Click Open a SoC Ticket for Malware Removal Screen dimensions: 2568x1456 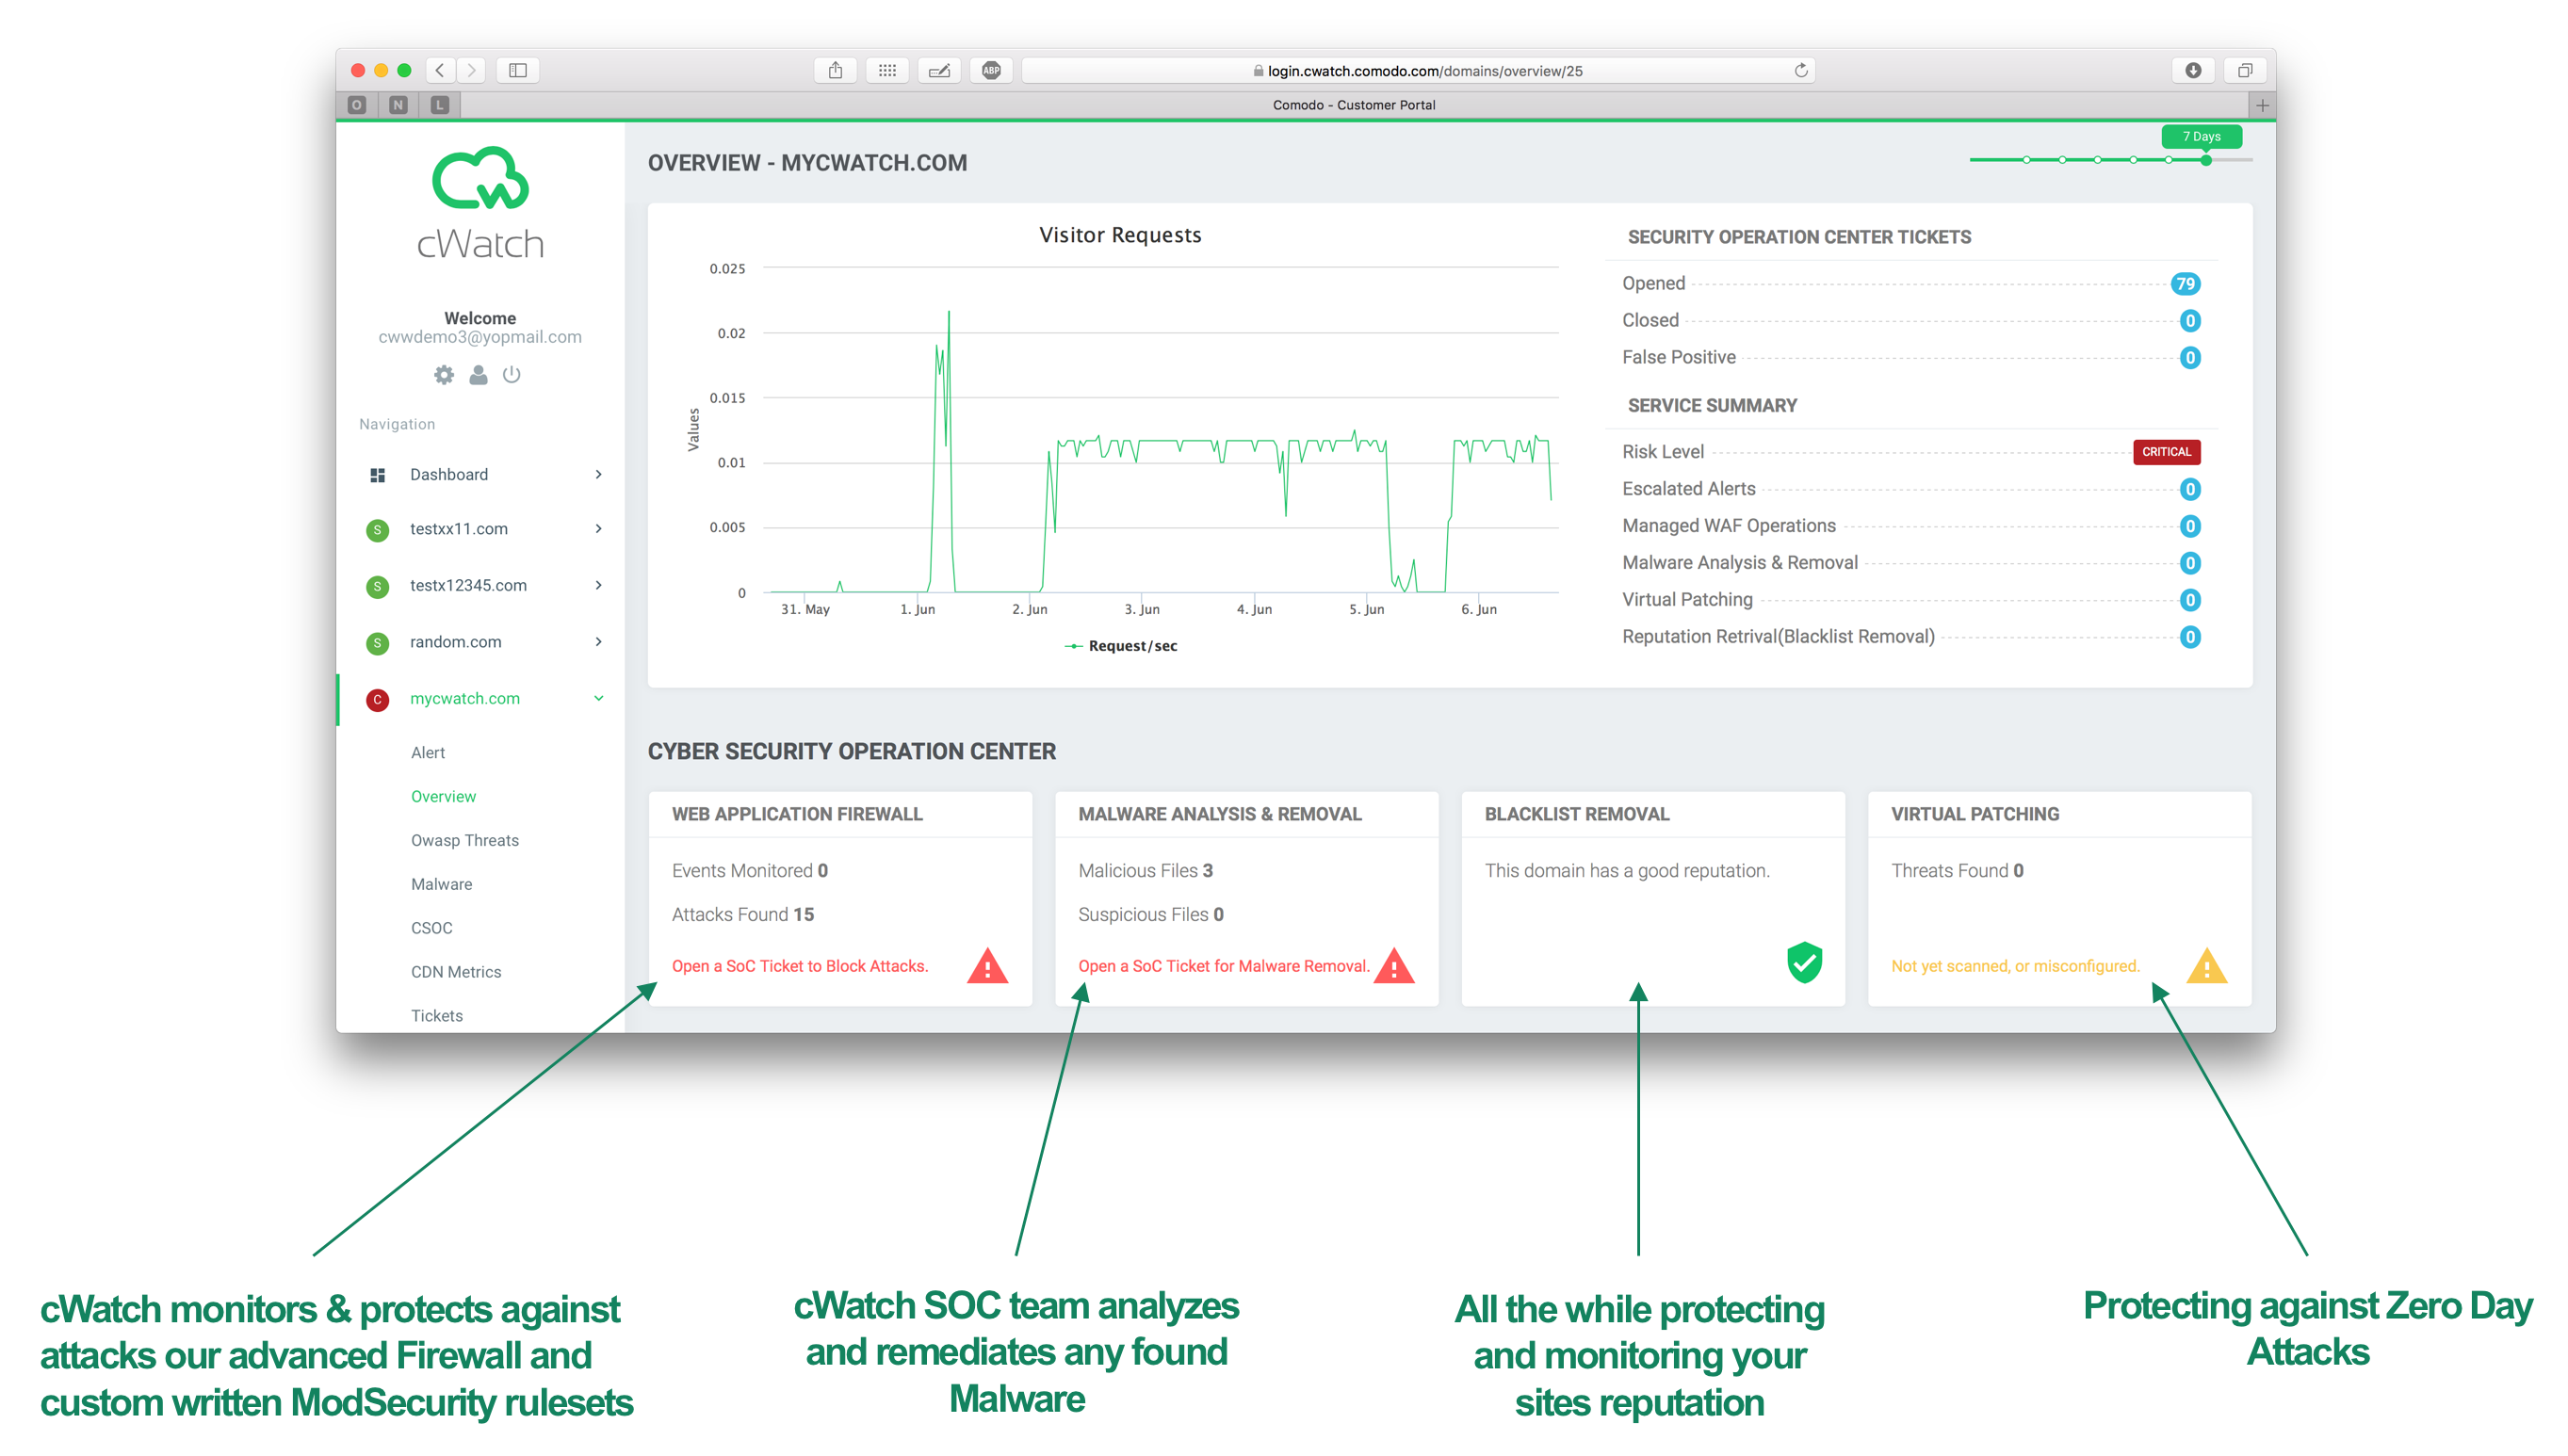point(1223,966)
